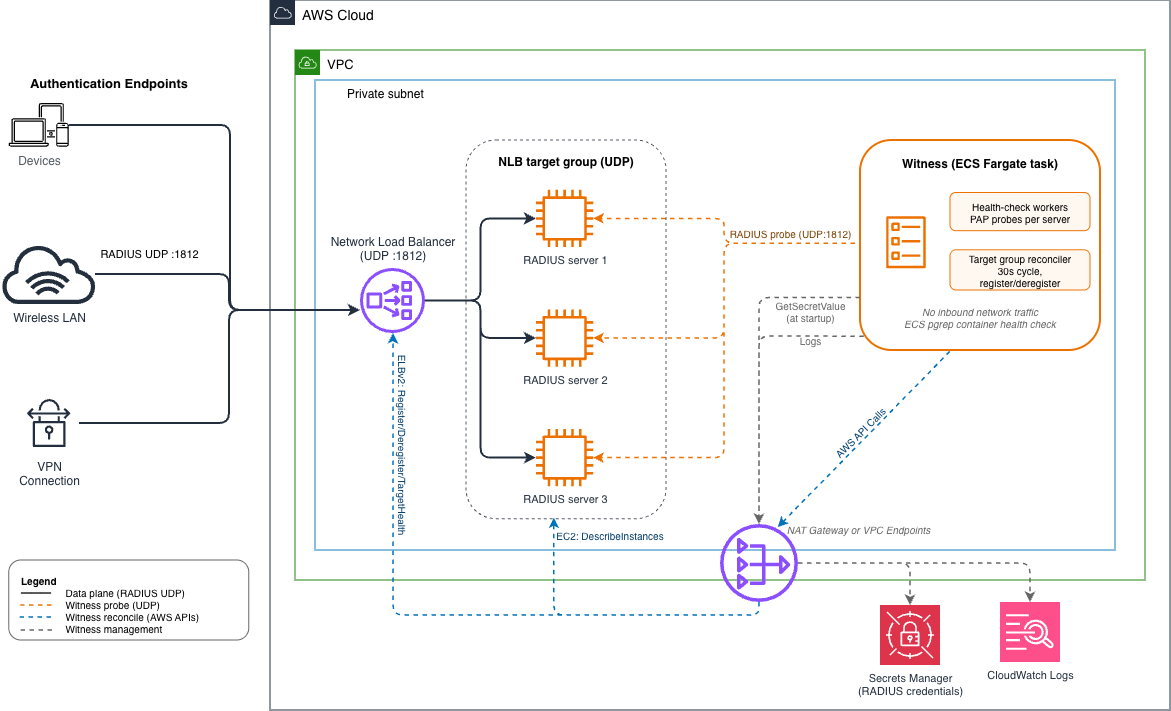Select the Data plane (RADIUS UDP) legend entry
Viewport: 1171px width, 711px height.
(125, 593)
